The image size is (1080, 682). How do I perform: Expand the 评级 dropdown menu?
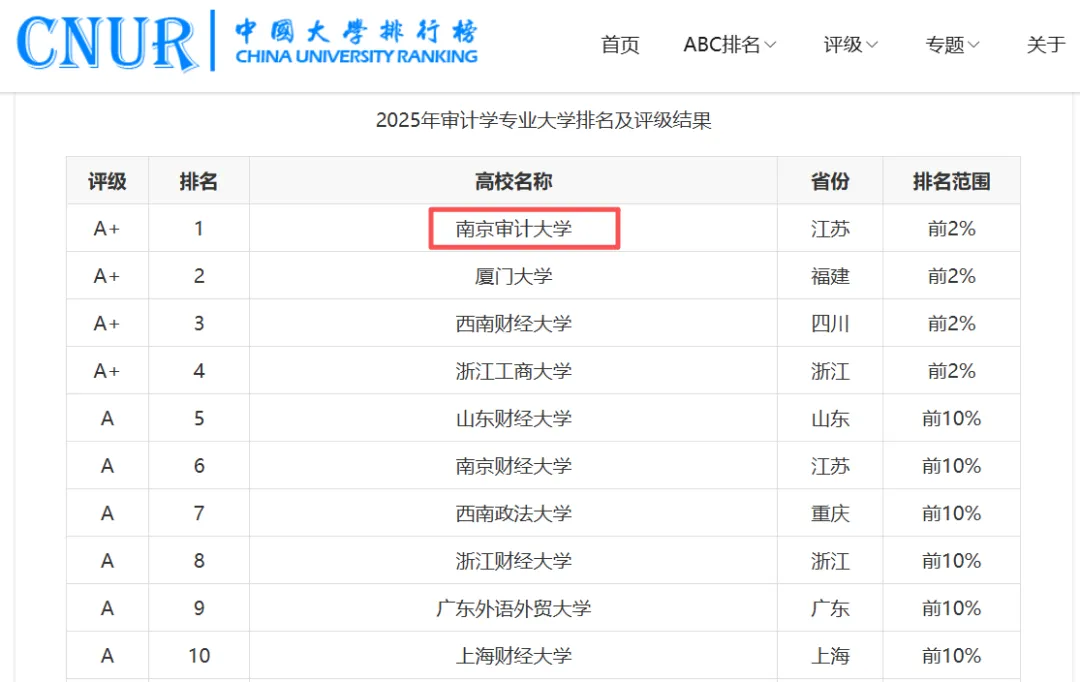tap(851, 45)
